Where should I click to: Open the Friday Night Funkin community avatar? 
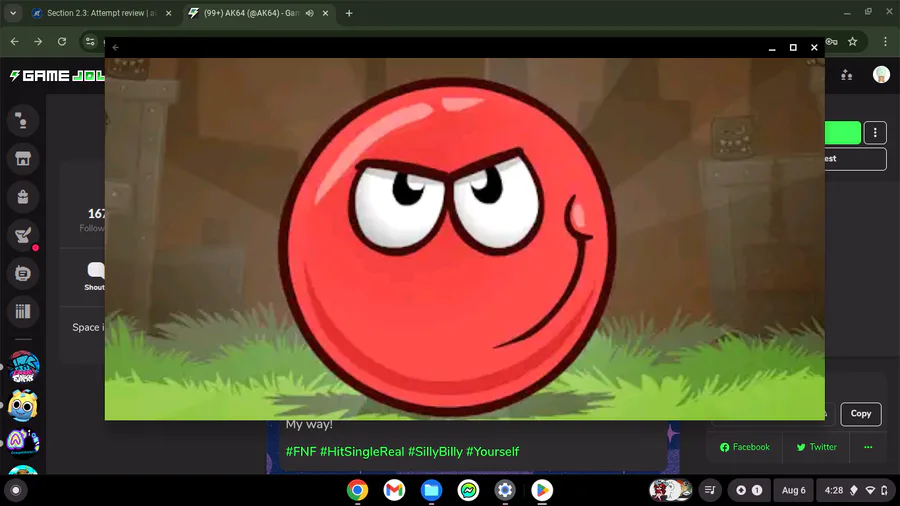23,367
